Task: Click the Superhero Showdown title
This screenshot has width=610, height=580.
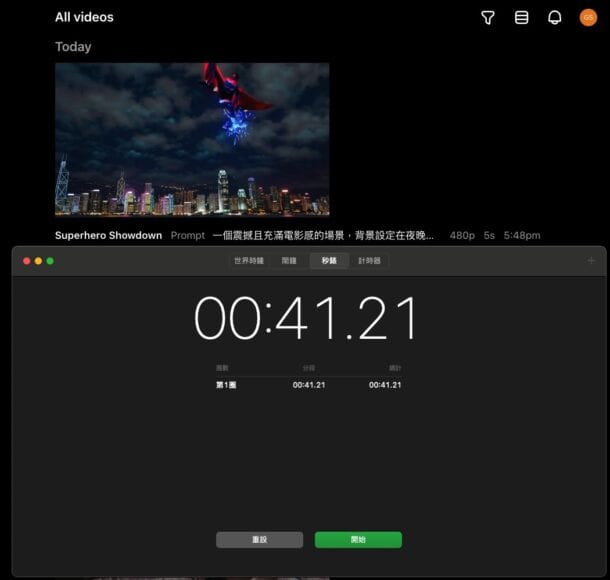Action: [108, 236]
